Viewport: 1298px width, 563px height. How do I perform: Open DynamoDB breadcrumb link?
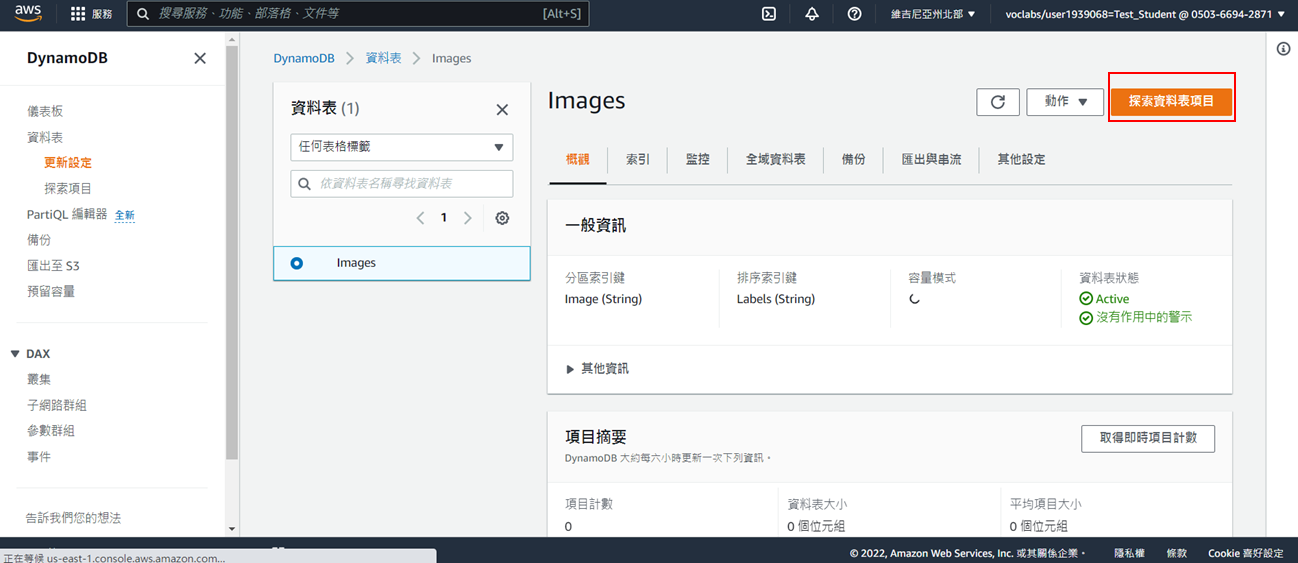point(305,58)
